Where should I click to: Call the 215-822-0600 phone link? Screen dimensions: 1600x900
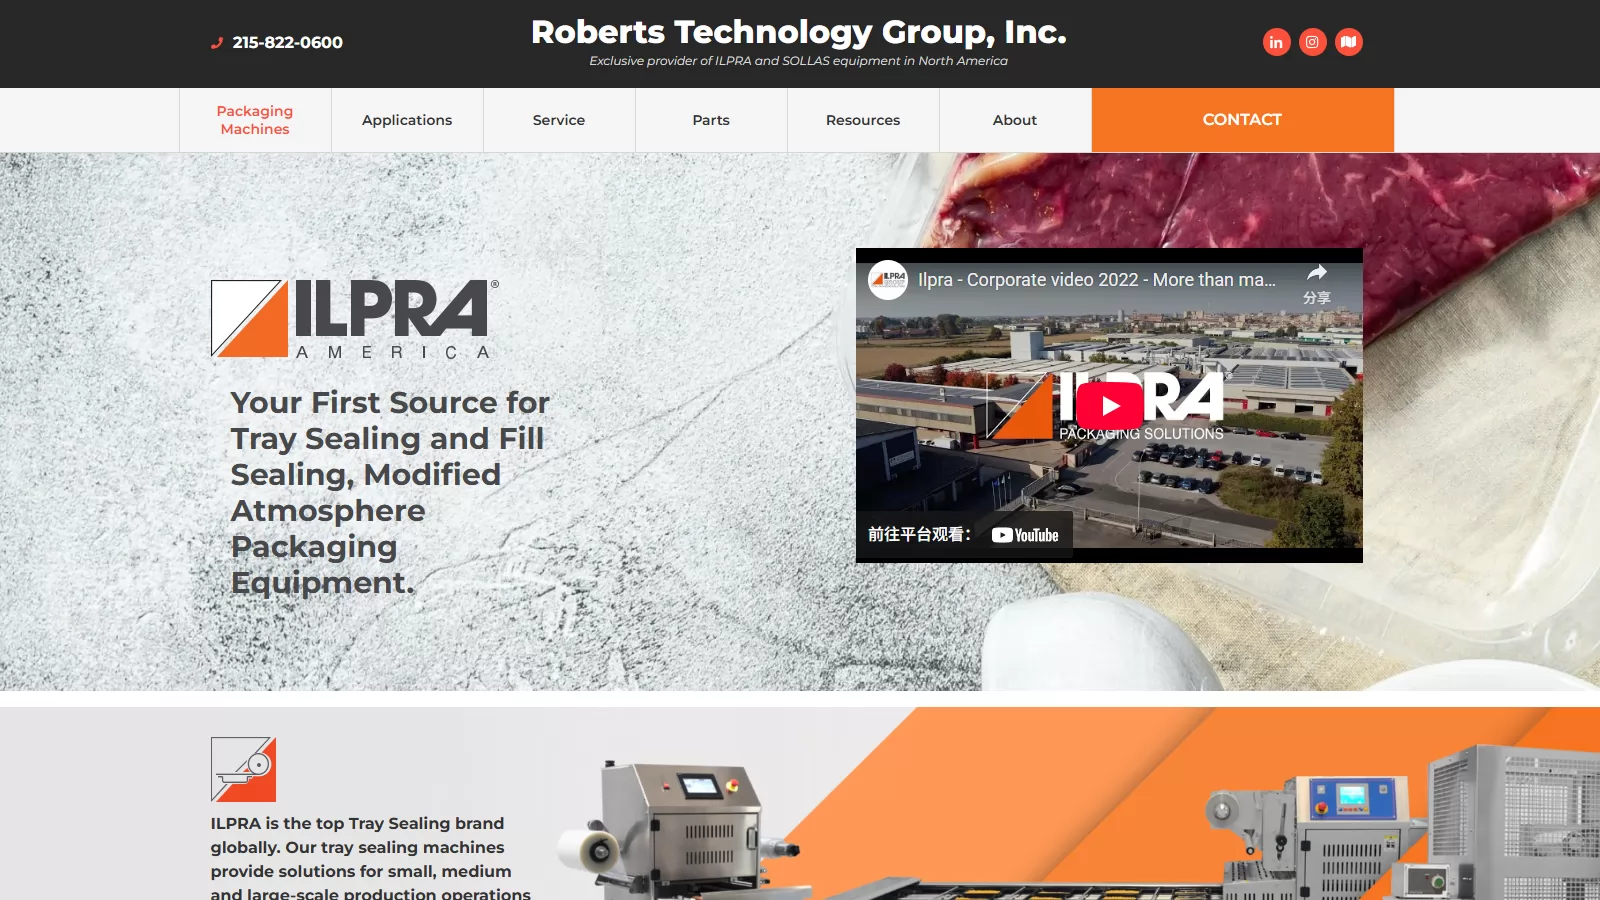(x=287, y=43)
